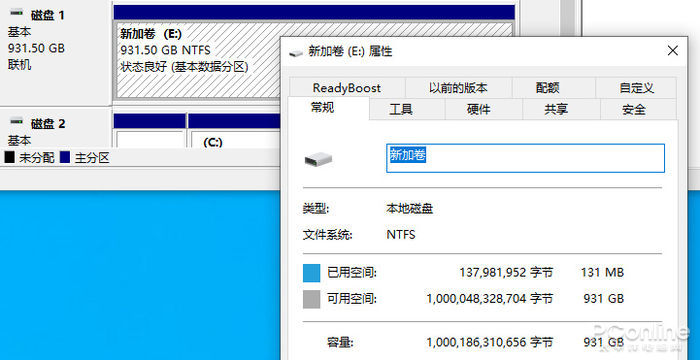Click the 类型 label
Viewport: 700px width, 360px height.
316,209
